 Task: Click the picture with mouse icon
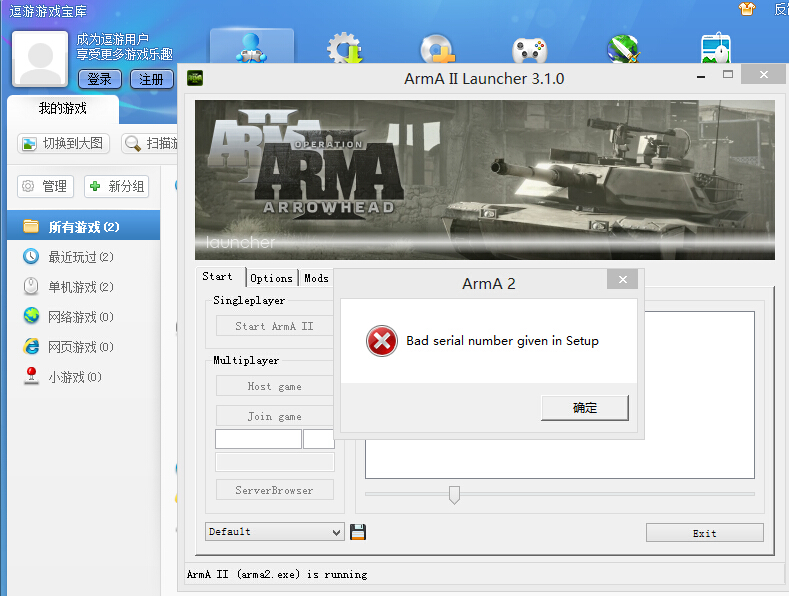(716, 48)
